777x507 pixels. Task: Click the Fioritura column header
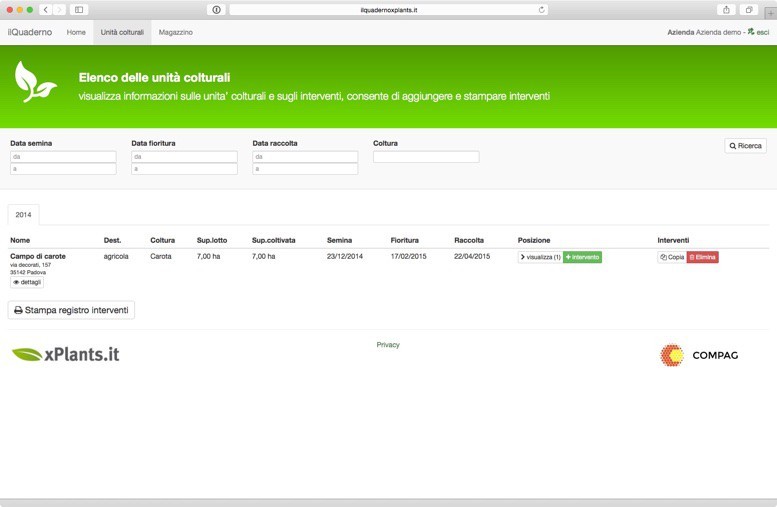(x=404, y=240)
